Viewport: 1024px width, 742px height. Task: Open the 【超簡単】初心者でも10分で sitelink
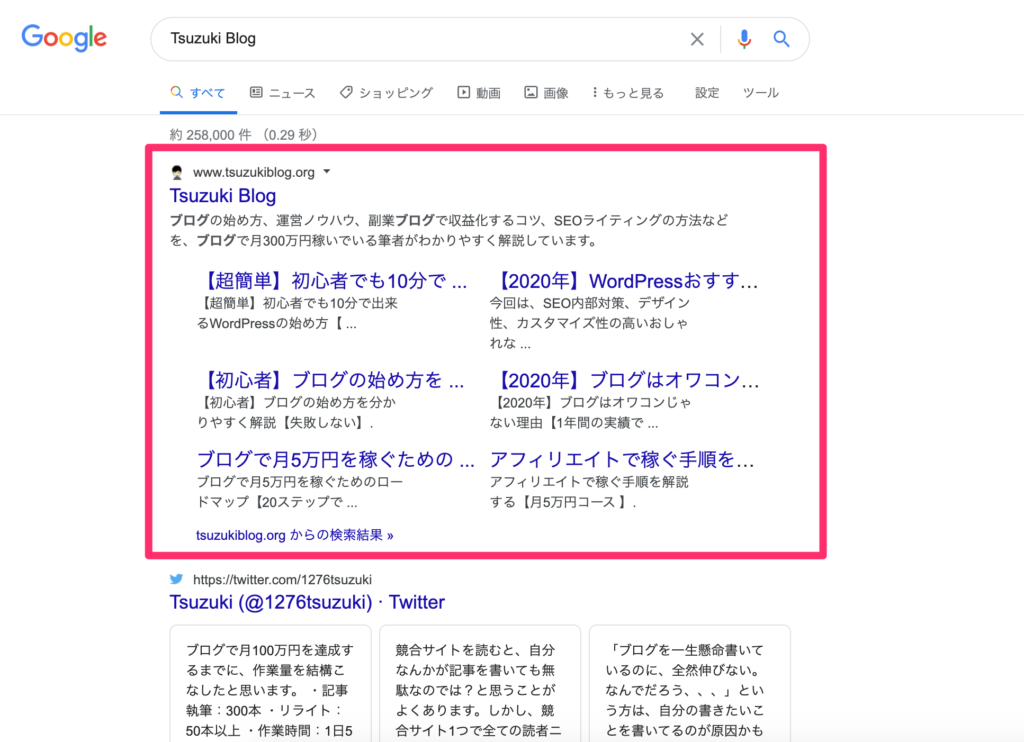pos(332,281)
